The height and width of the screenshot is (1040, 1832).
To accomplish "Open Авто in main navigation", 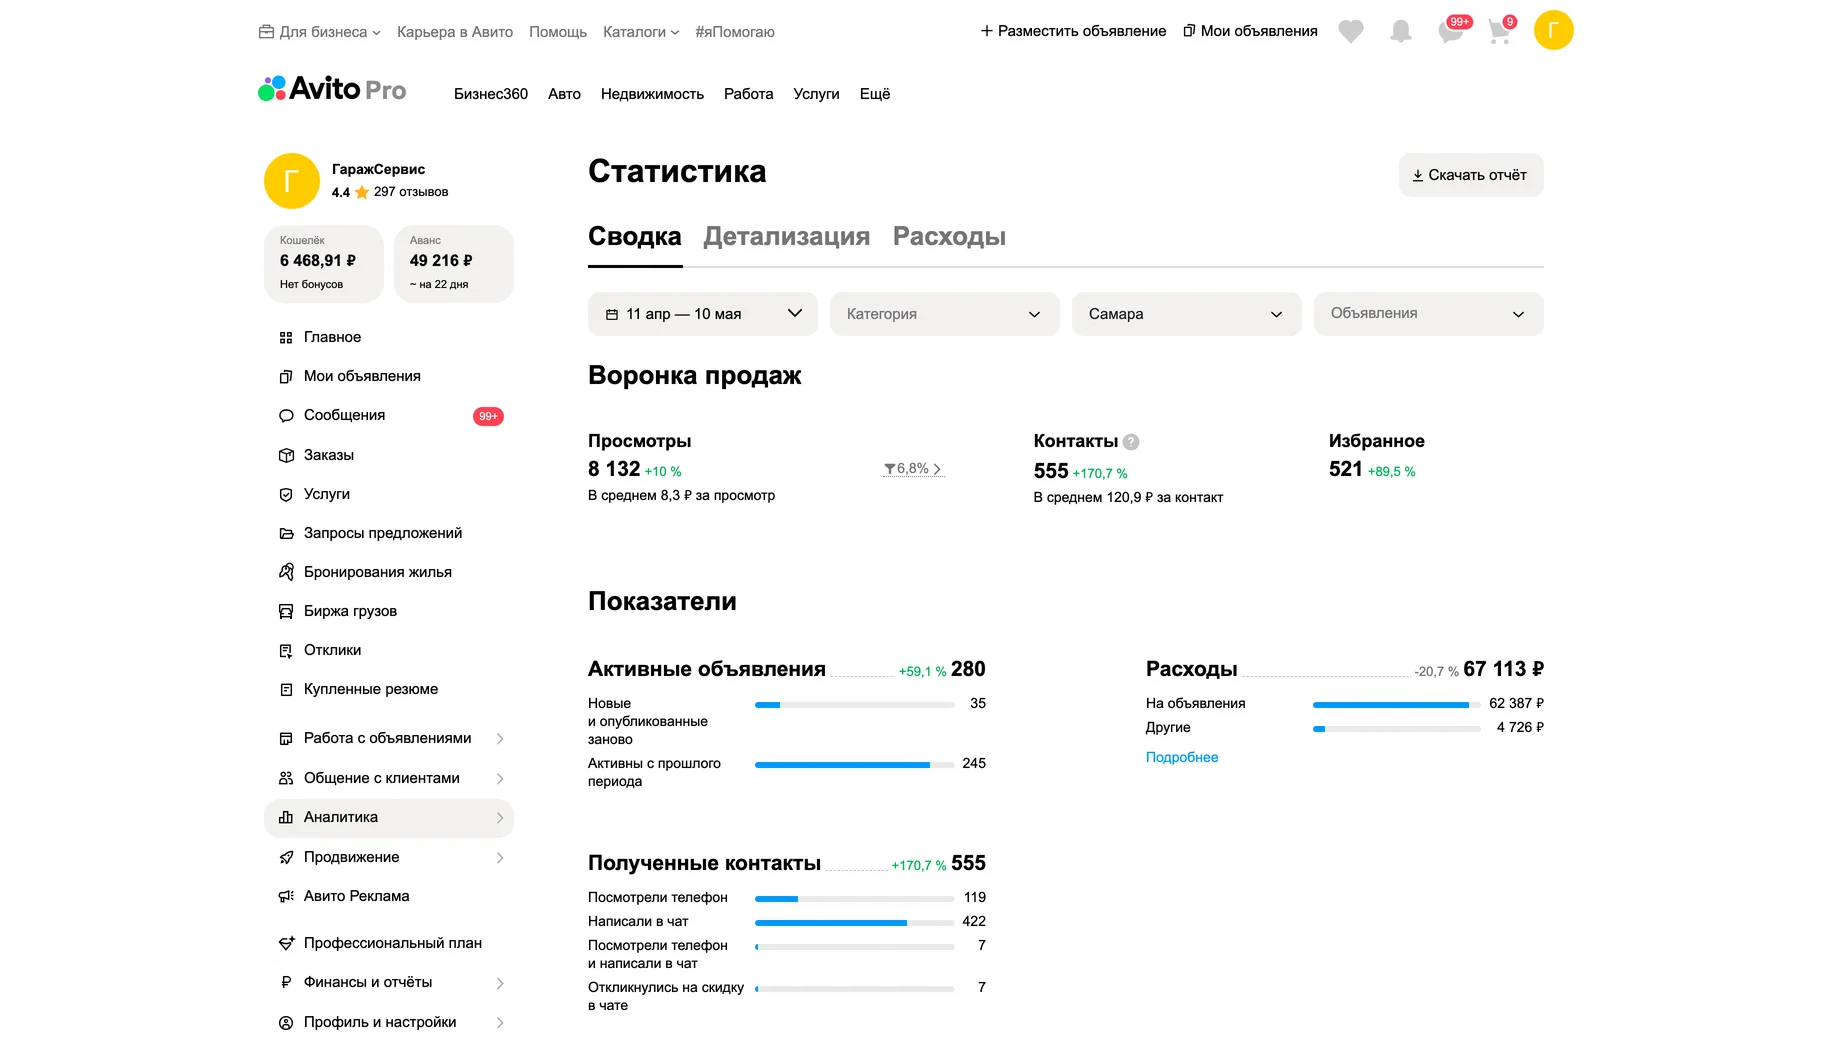I will coord(564,94).
